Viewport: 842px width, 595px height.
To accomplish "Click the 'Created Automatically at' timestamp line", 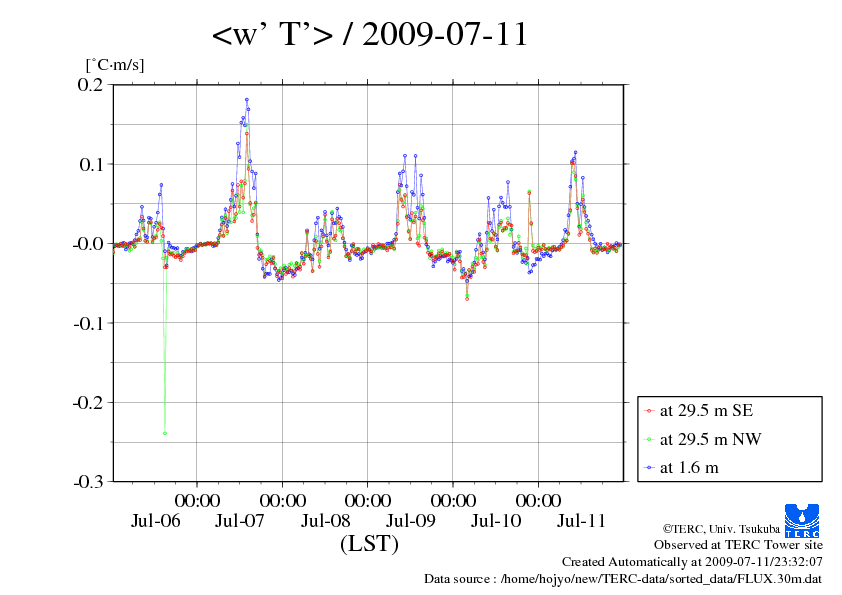I will point(692,562).
